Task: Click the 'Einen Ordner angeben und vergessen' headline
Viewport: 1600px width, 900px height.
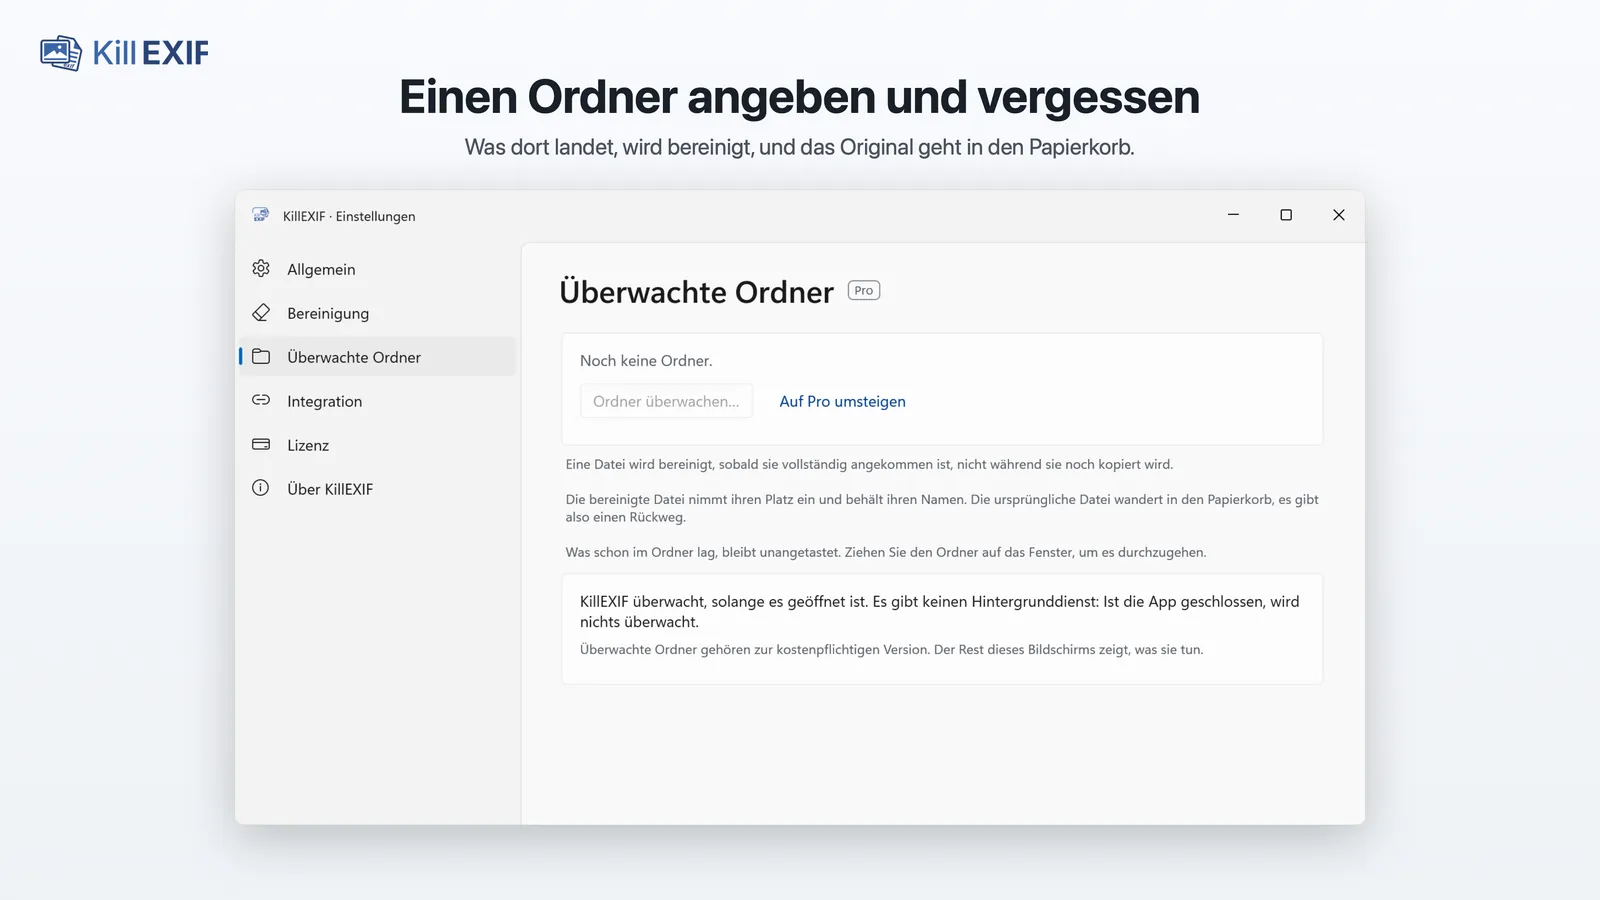Action: pyautogui.click(x=800, y=97)
